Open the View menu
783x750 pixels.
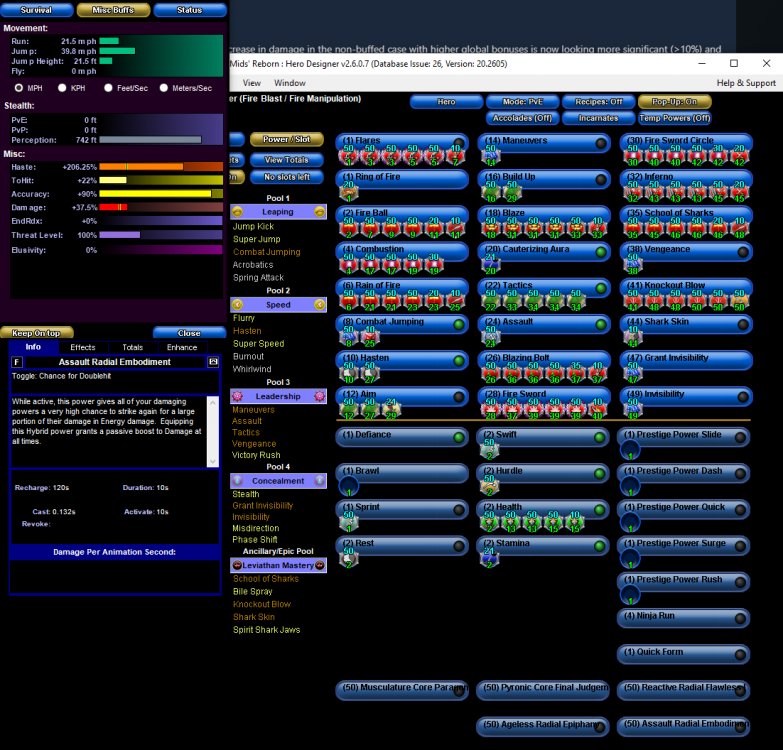point(252,83)
